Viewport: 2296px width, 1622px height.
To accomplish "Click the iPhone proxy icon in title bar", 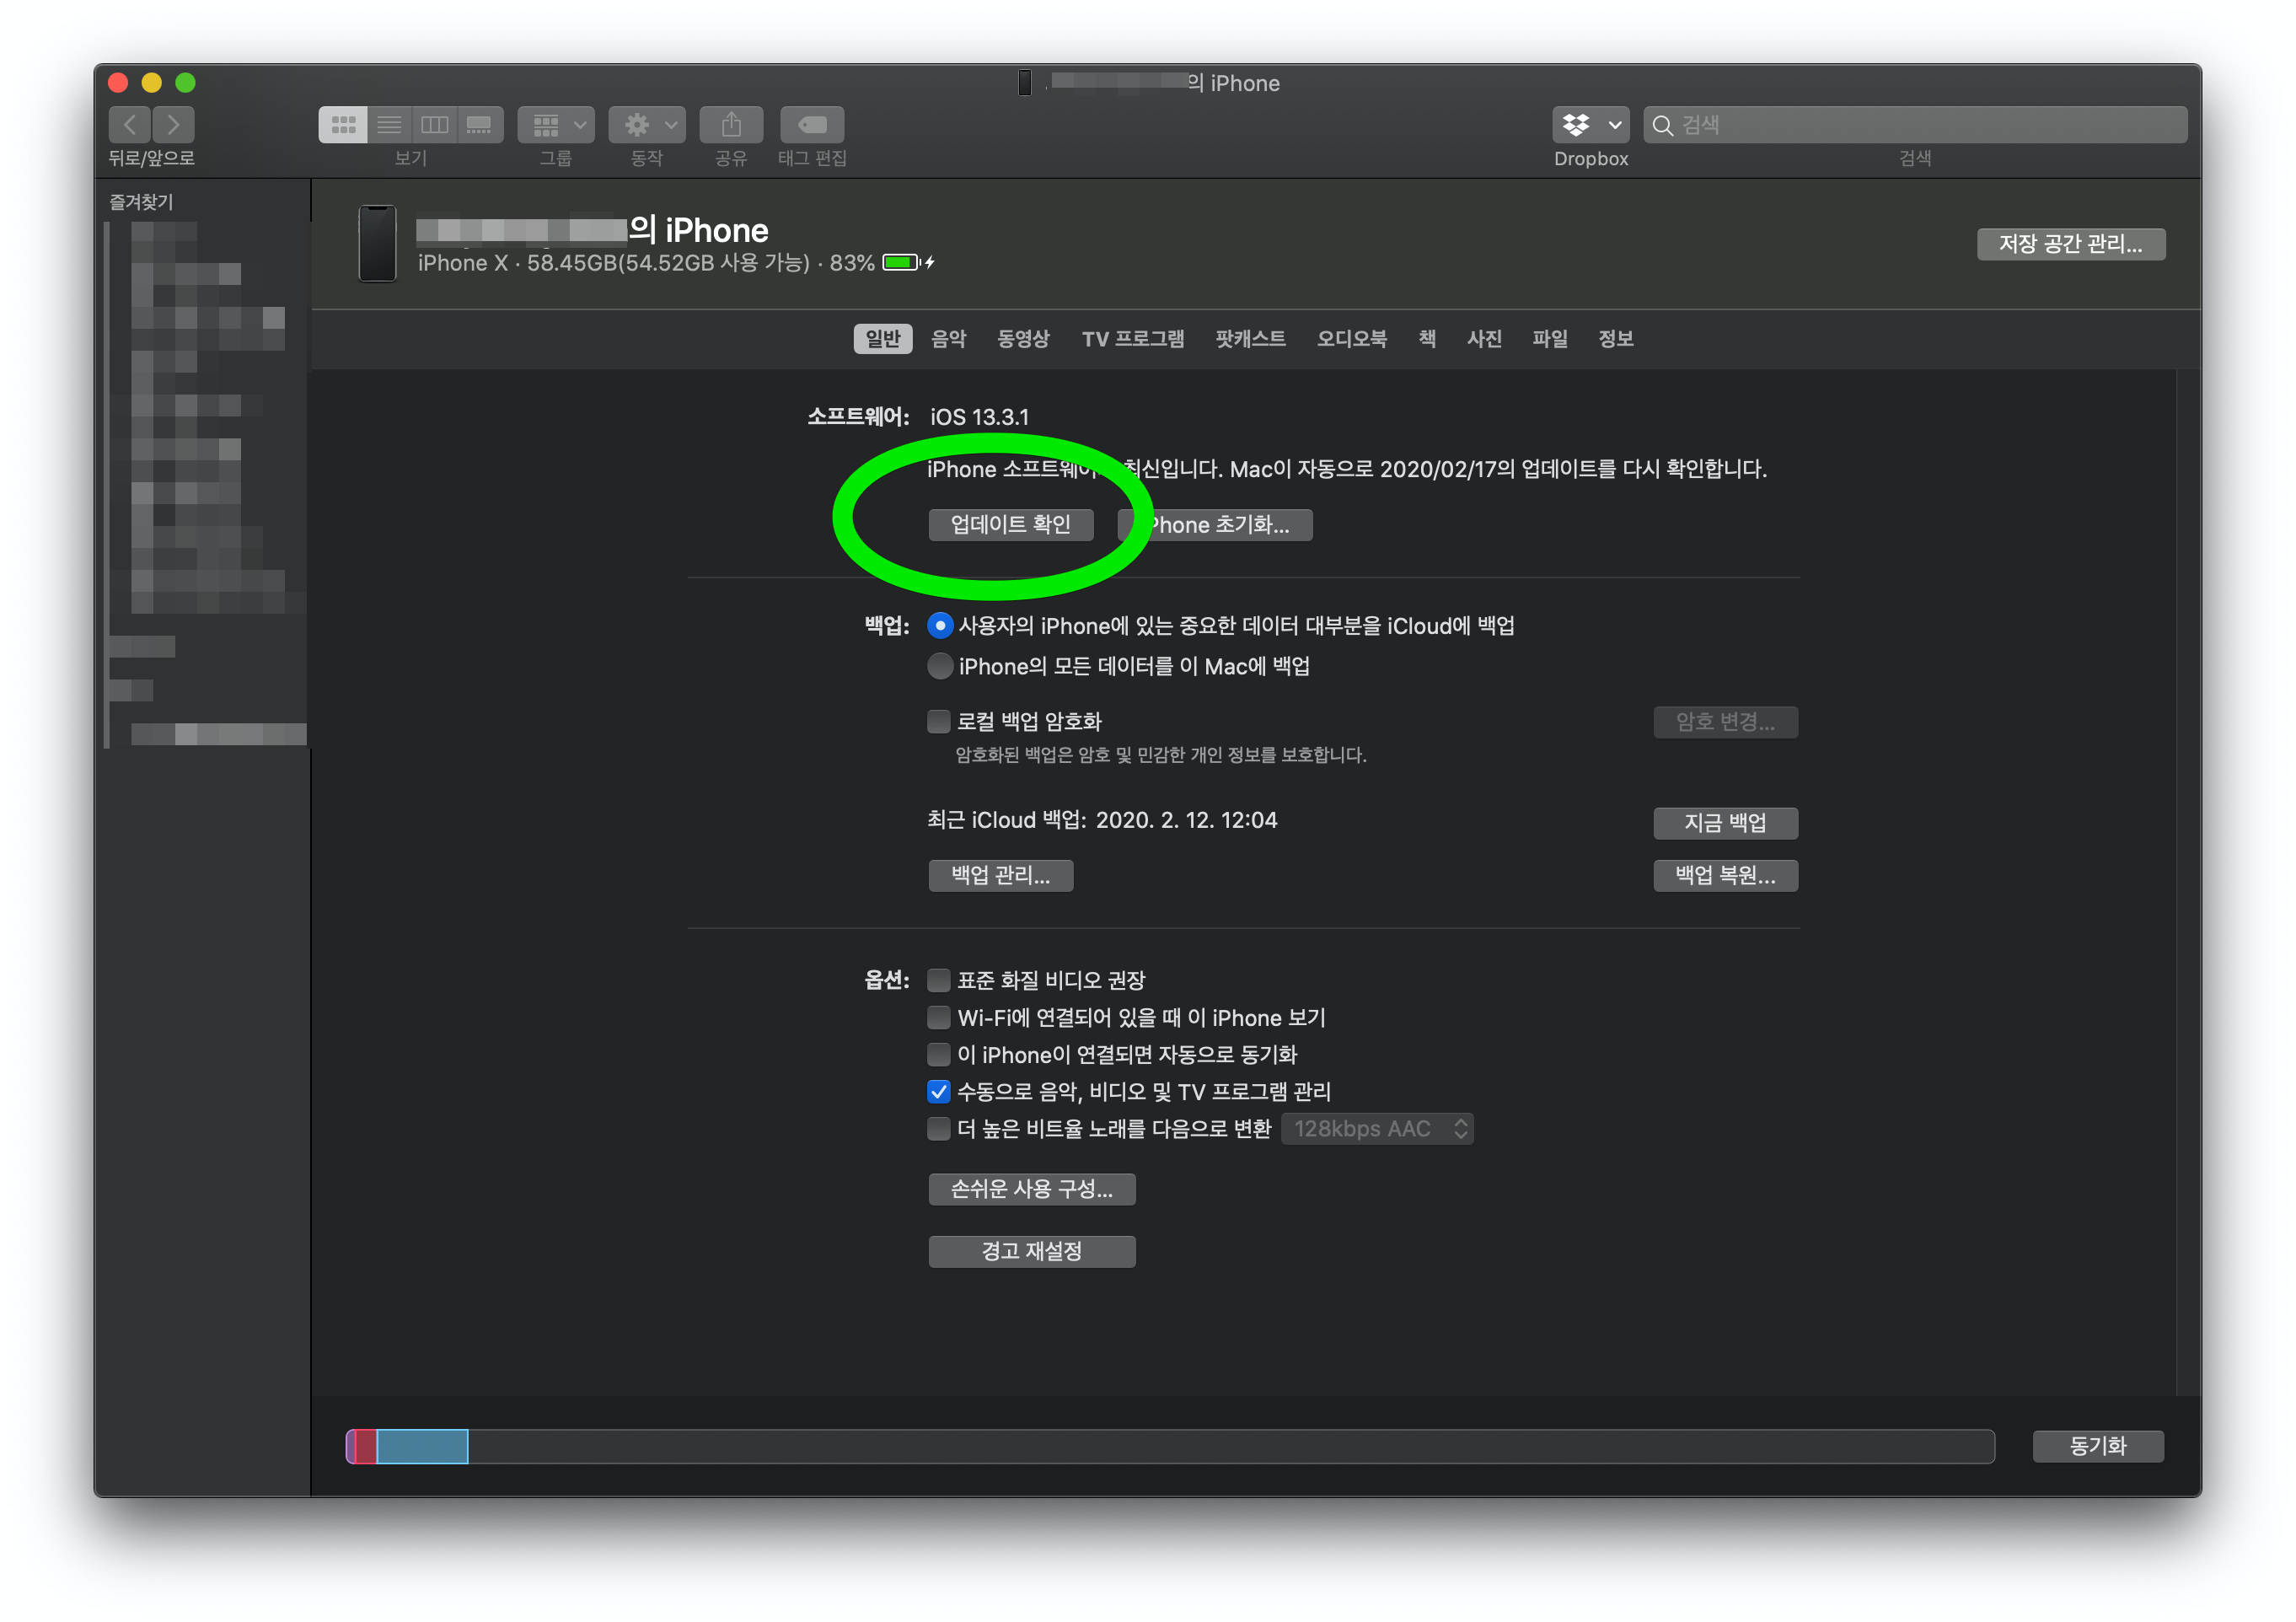I will [x=1025, y=83].
